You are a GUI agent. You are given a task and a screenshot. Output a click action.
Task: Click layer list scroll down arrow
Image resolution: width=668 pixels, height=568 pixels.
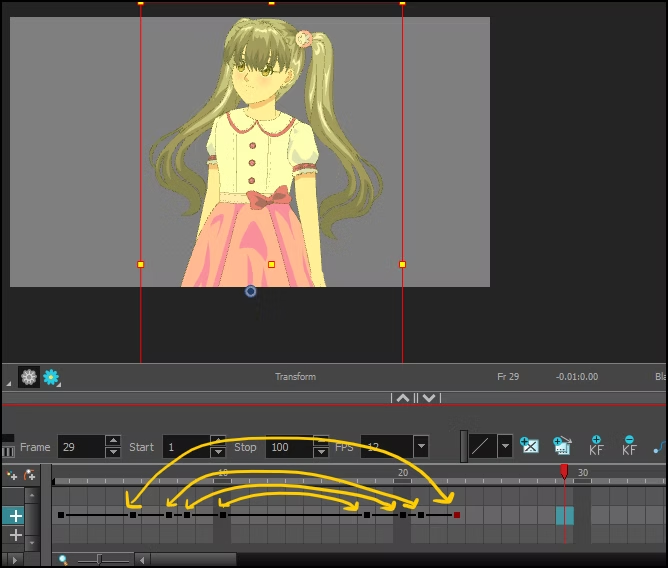point(32,542)
